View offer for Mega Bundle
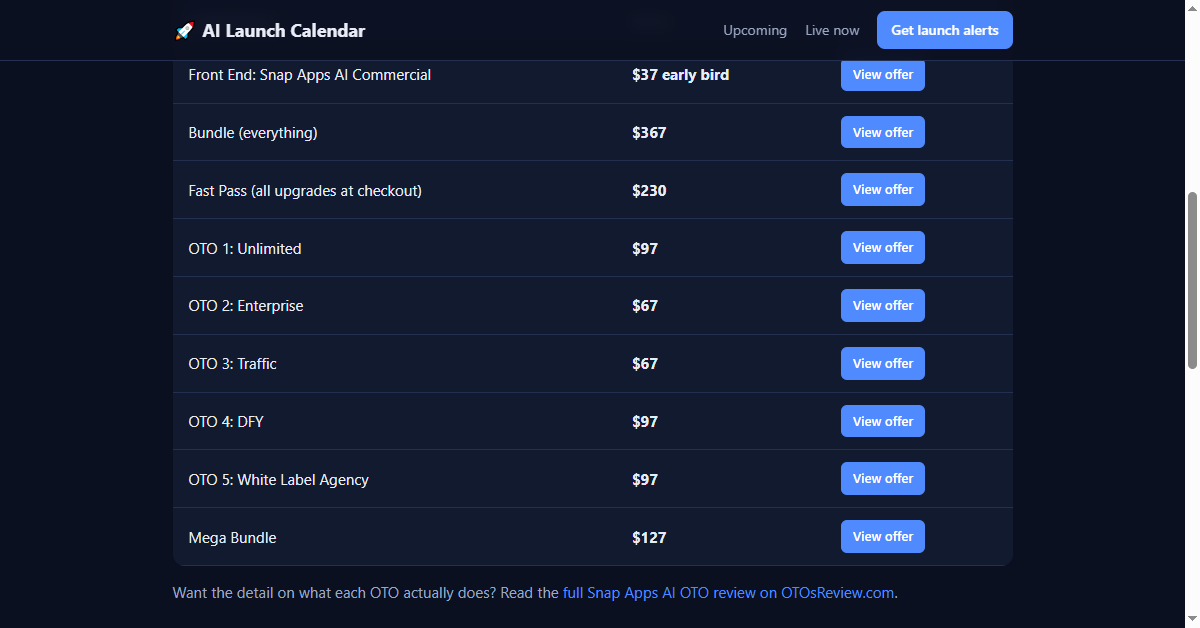 [x=883, y=536]
